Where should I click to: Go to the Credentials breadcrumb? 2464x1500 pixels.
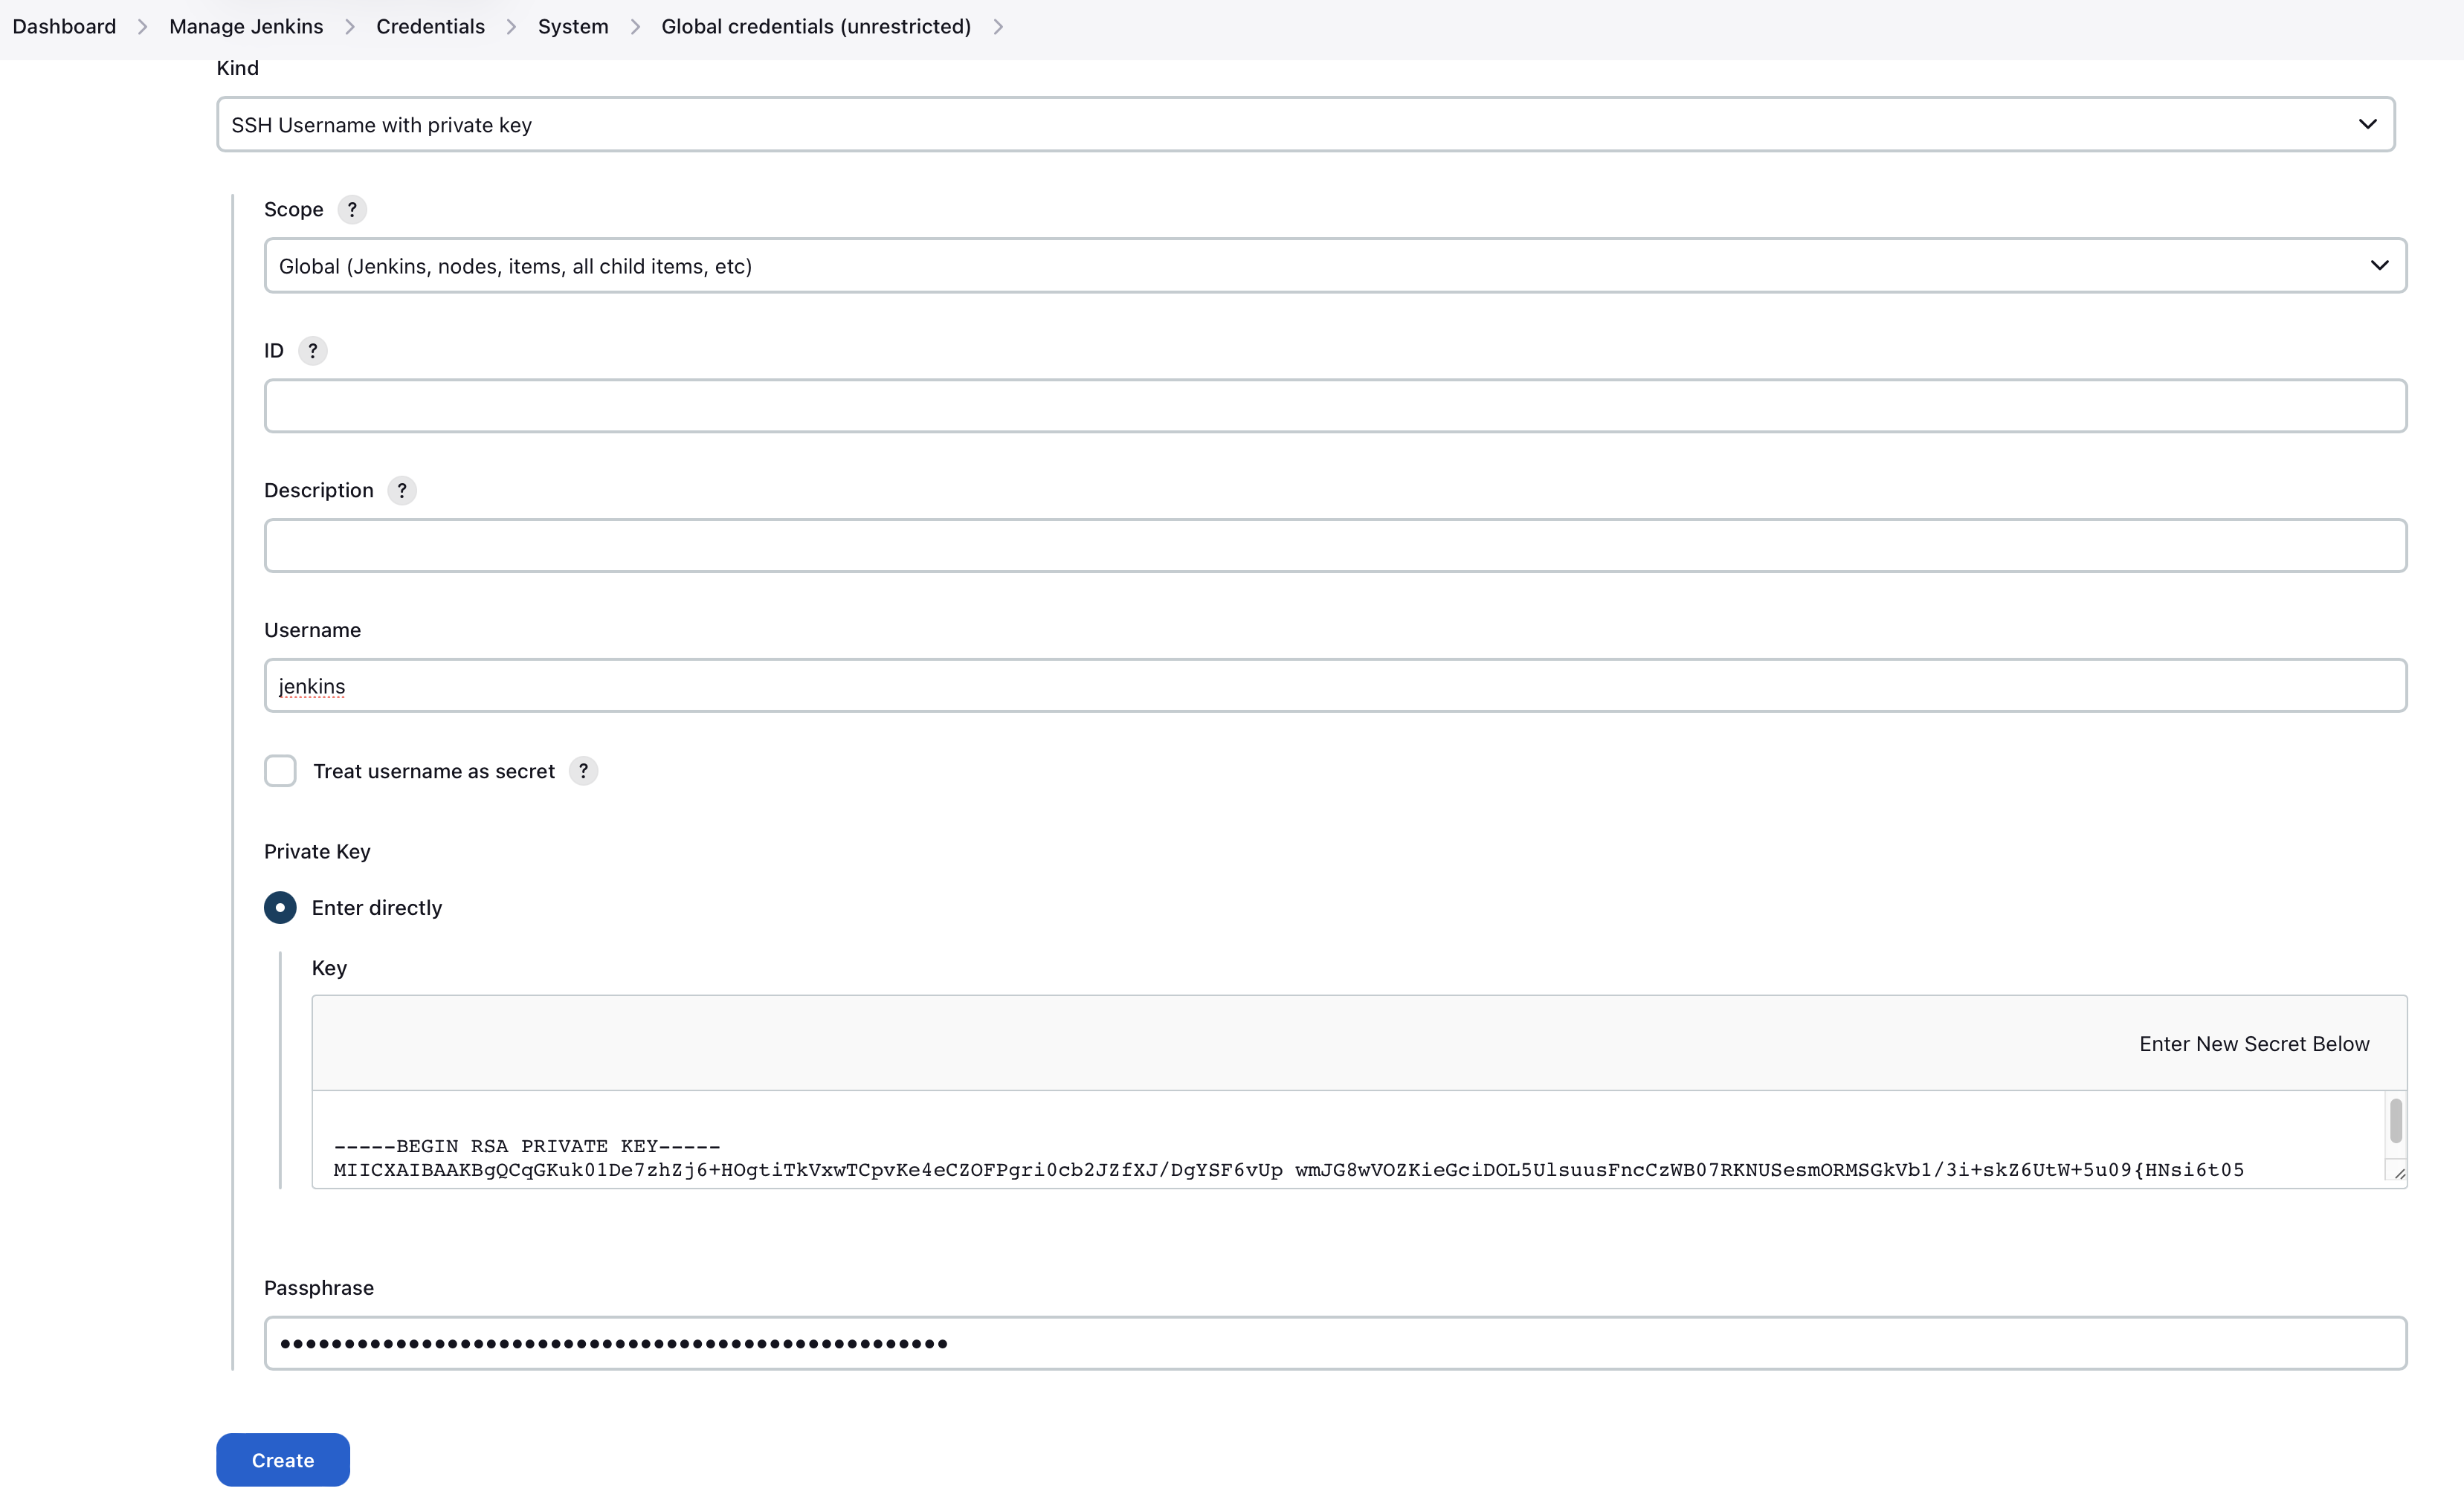[x=430, y=26]
